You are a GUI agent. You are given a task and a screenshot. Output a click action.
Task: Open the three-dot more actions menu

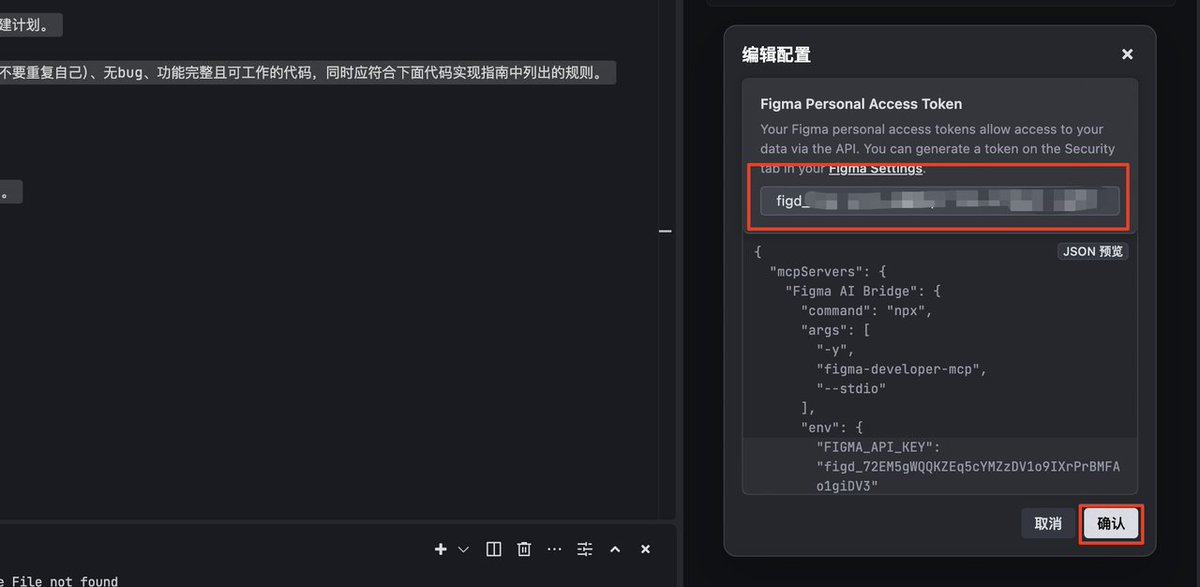554,549
